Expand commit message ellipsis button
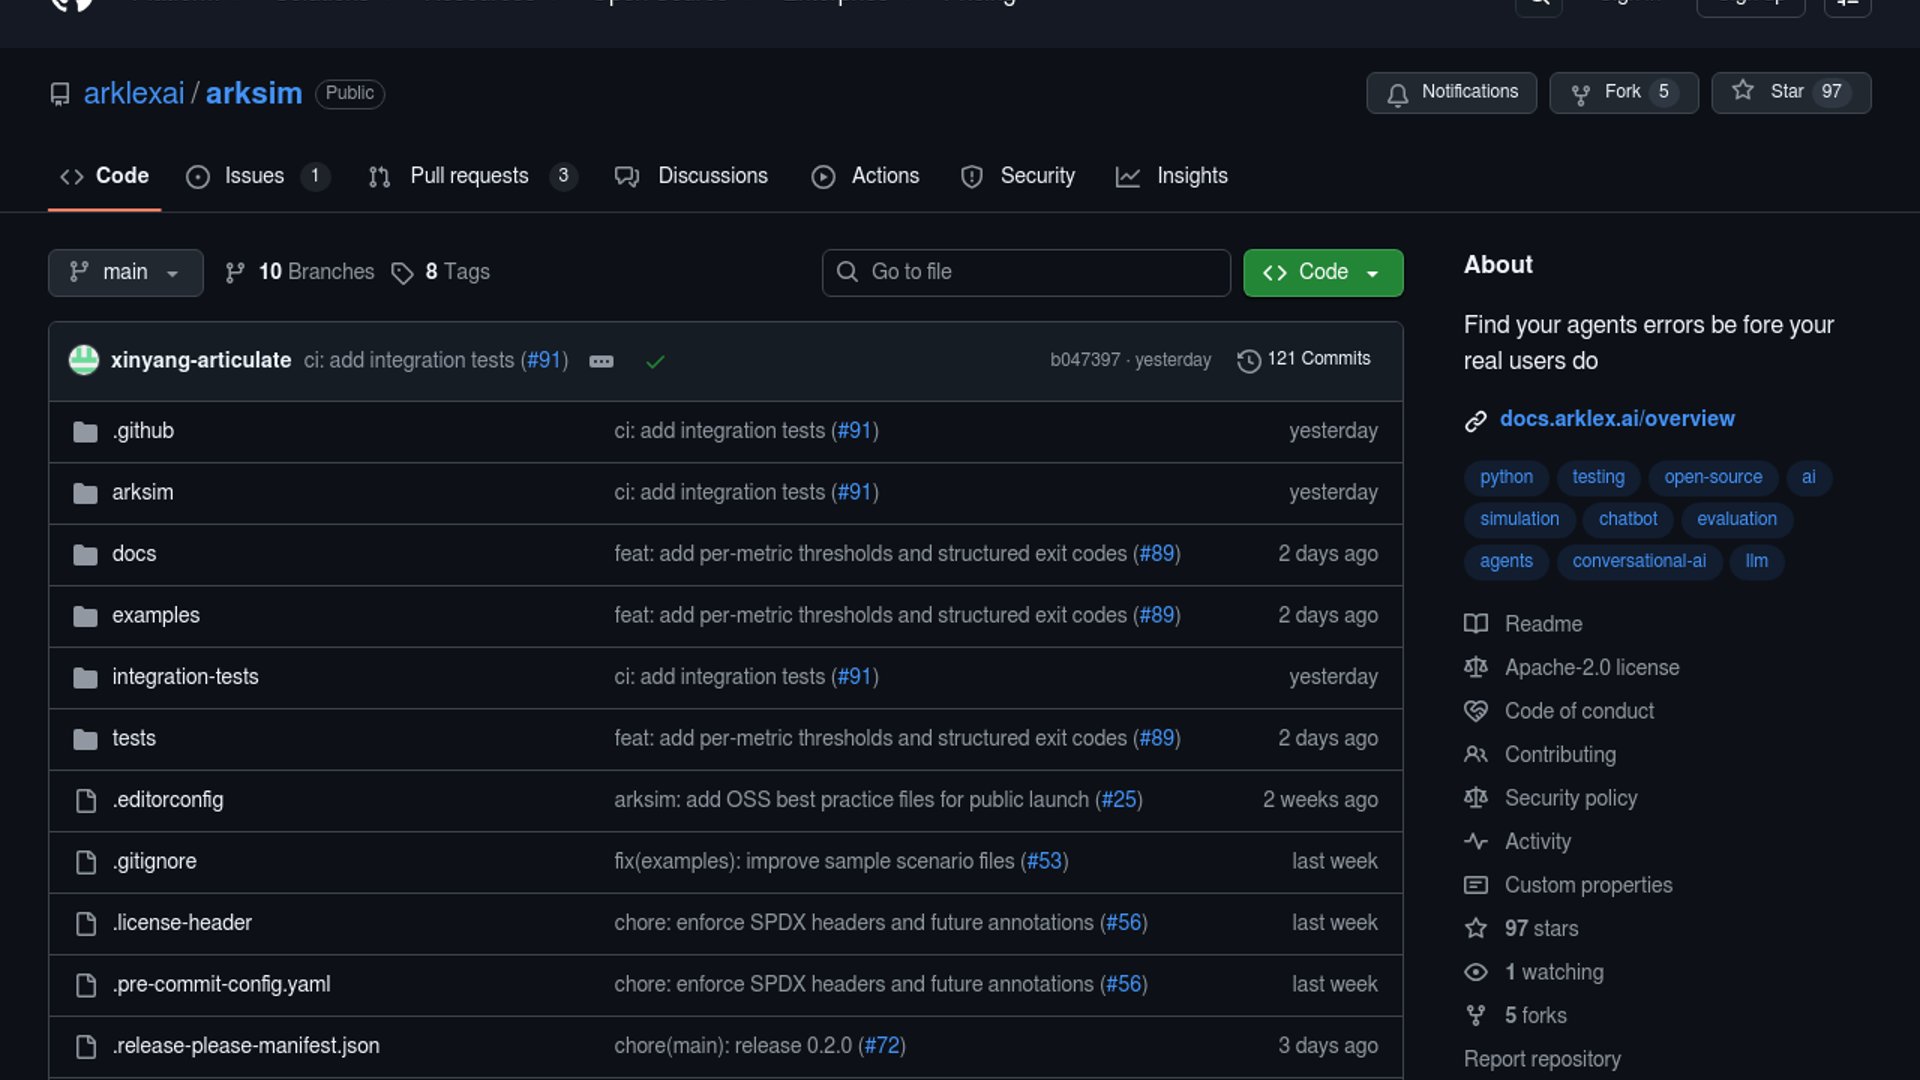The height and width of the screenshot is (1080, 1920). click(x=601, y=362)
